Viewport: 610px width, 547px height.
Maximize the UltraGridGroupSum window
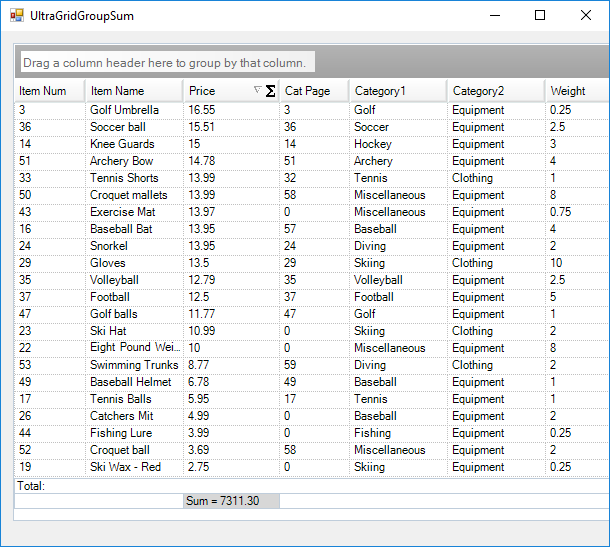coord(540,15)
